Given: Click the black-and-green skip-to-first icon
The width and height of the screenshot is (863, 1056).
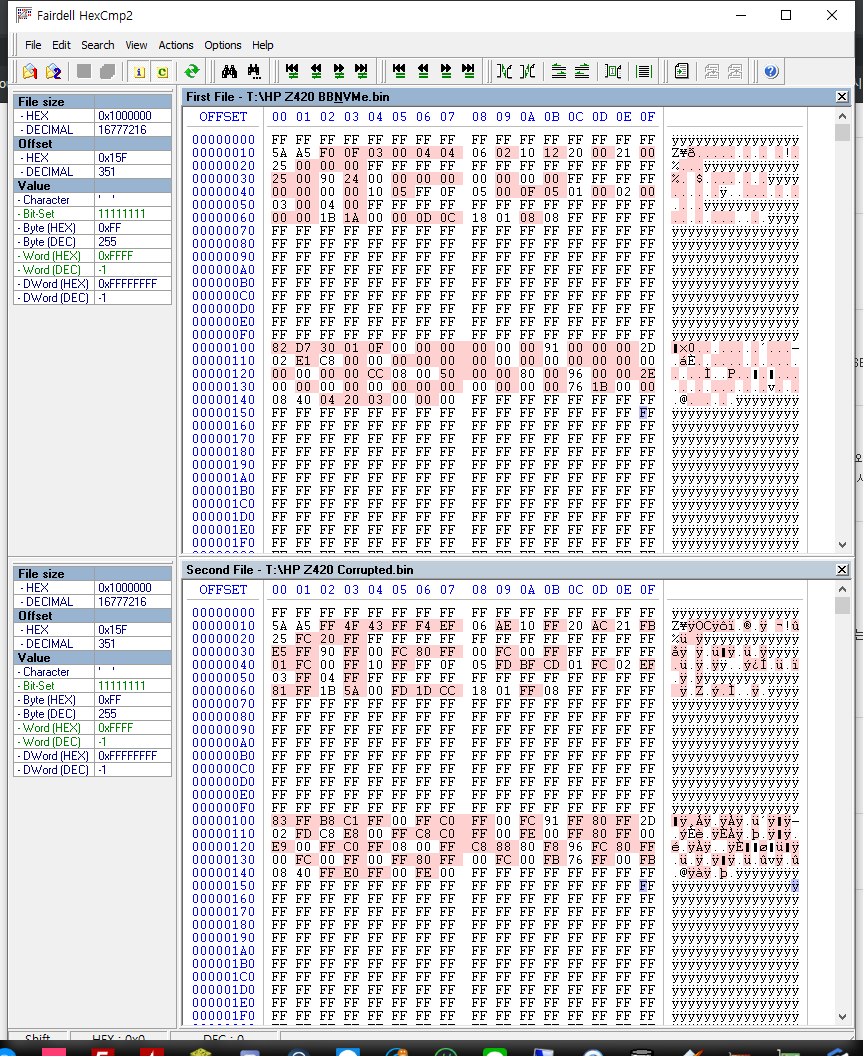Looking at the screenshot, I should (x=399, y=71).
